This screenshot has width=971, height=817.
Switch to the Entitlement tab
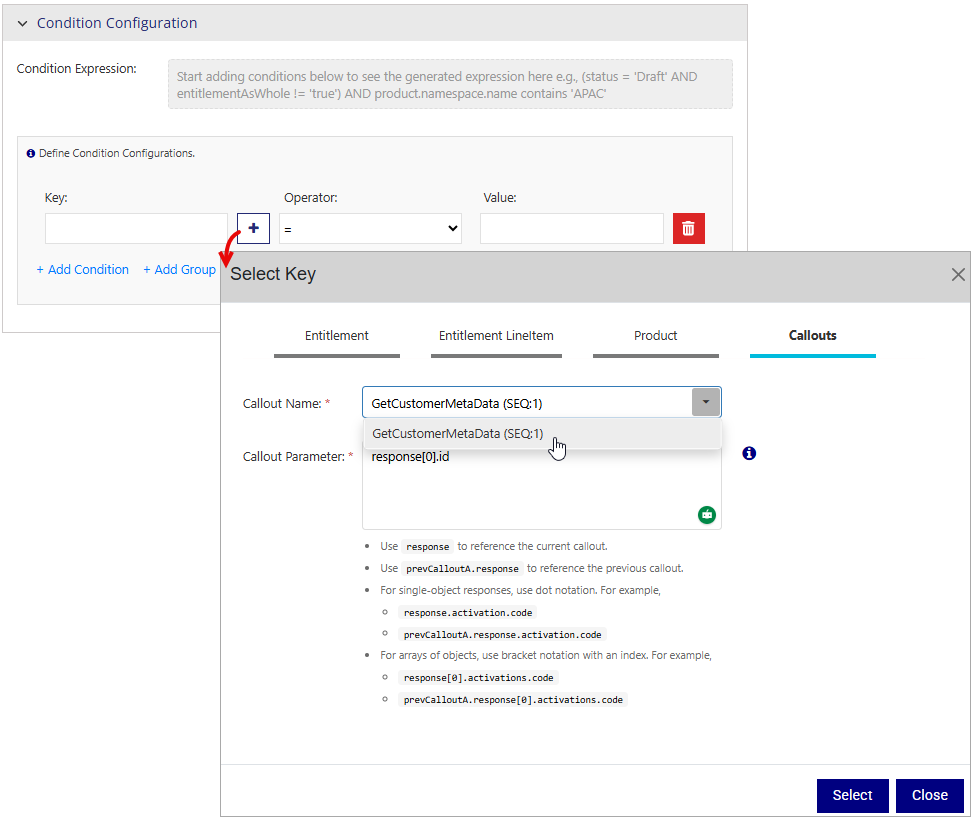coord(337,336)
